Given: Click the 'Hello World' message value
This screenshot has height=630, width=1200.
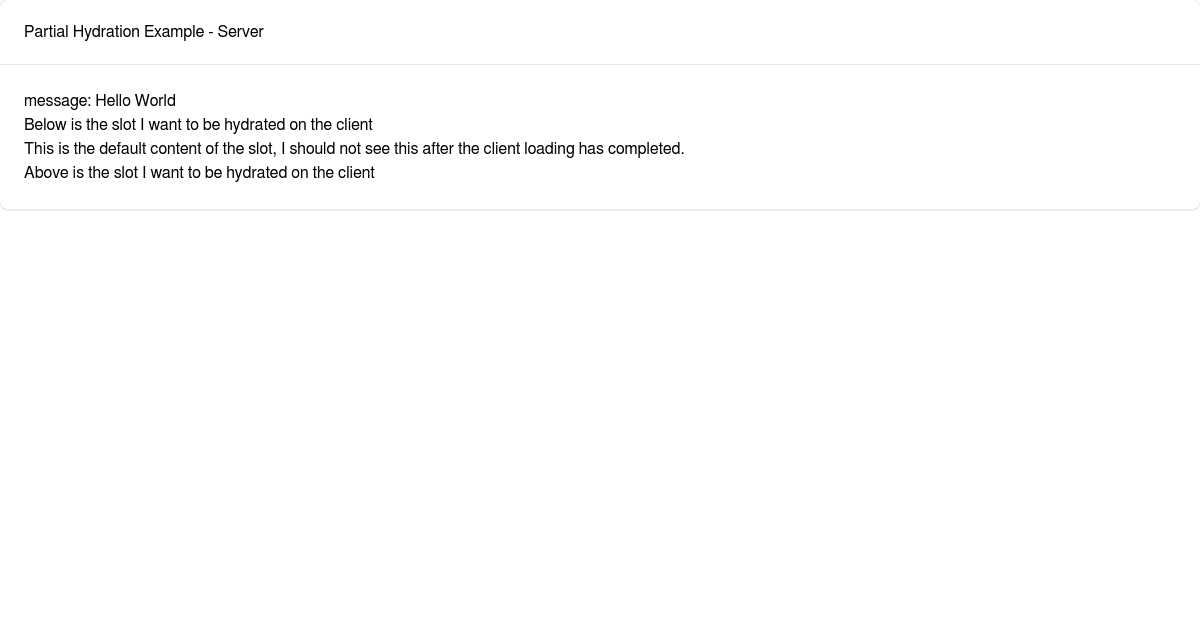Looking at the screenshot, I should (x=135, y=101).
